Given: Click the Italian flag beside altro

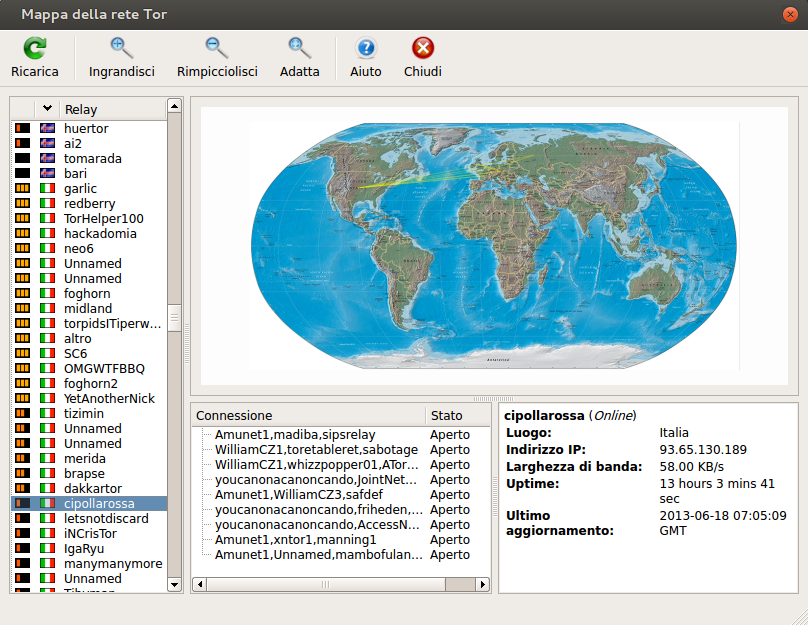Looking at the screenshot, I should coord(47,338).
